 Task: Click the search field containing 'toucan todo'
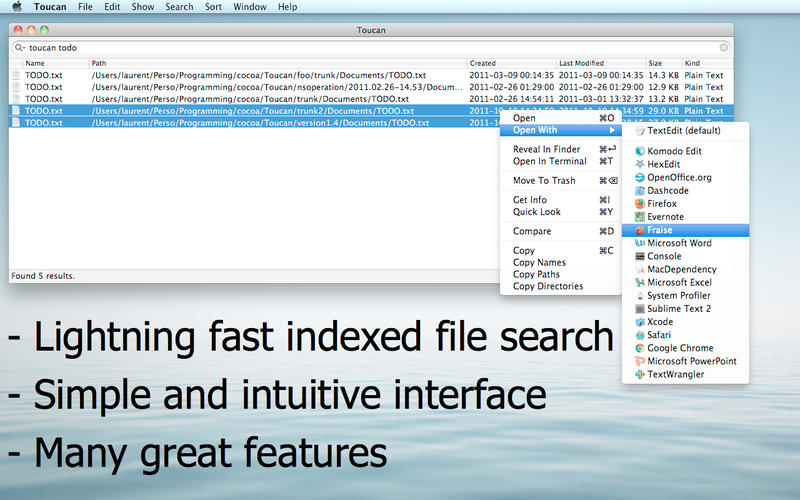click(371, 47)
